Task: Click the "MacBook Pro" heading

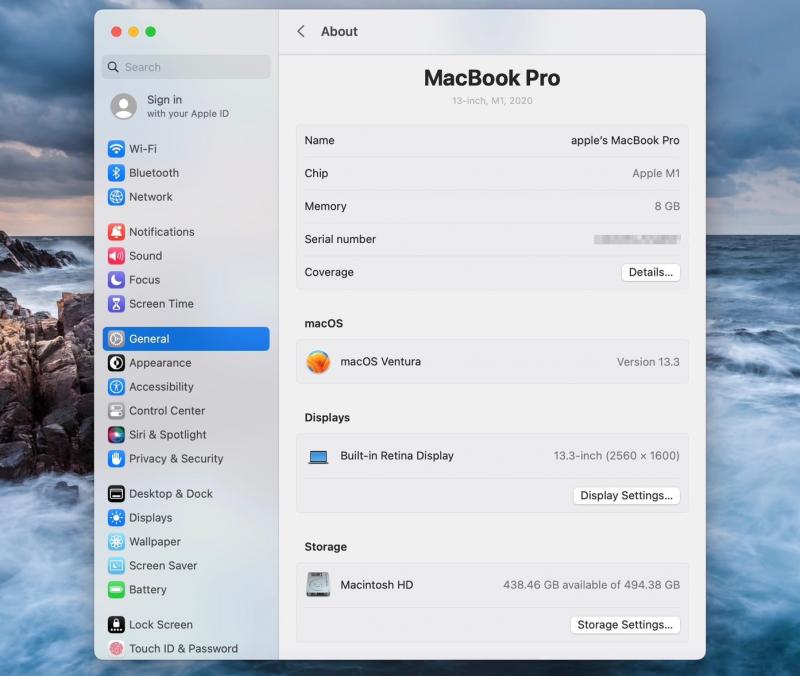Action: click(x=492, y=78)
